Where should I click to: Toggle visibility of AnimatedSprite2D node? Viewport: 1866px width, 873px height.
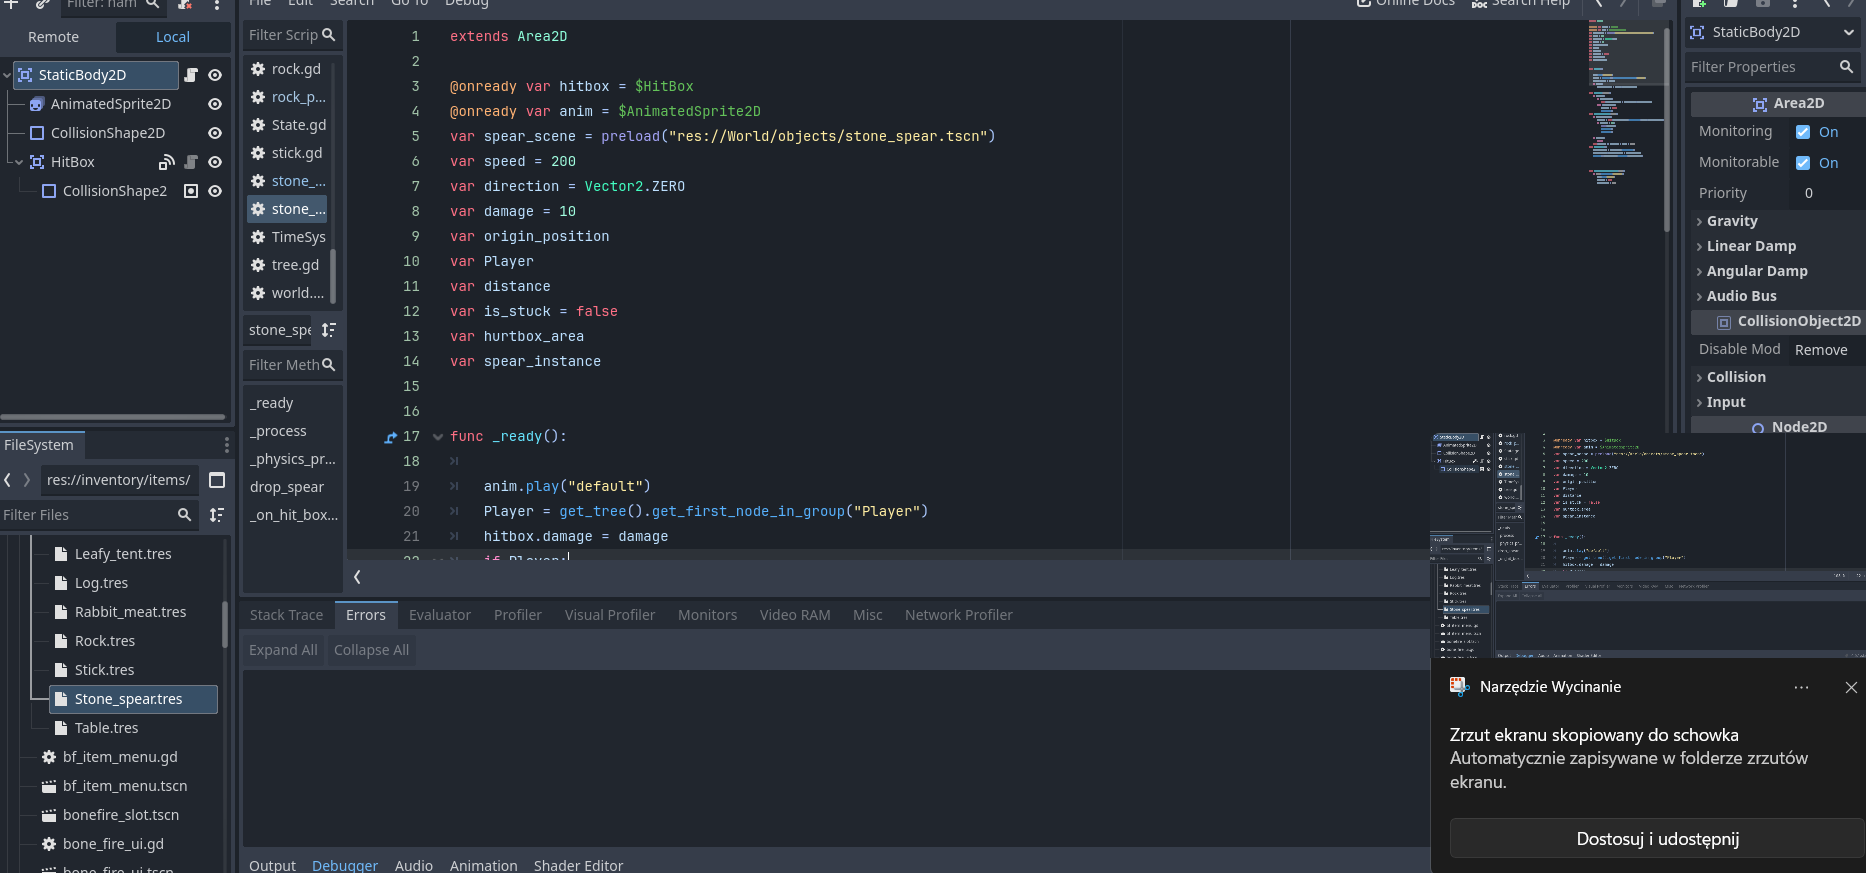point(215,104)
